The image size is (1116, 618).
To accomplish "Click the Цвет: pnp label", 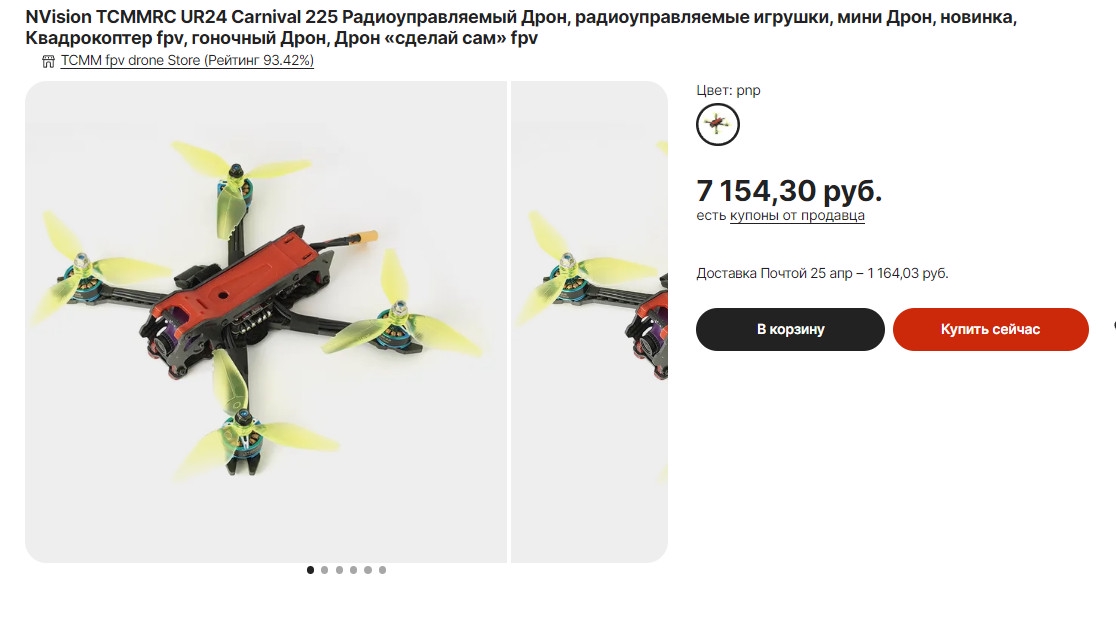I will (728, 90).
